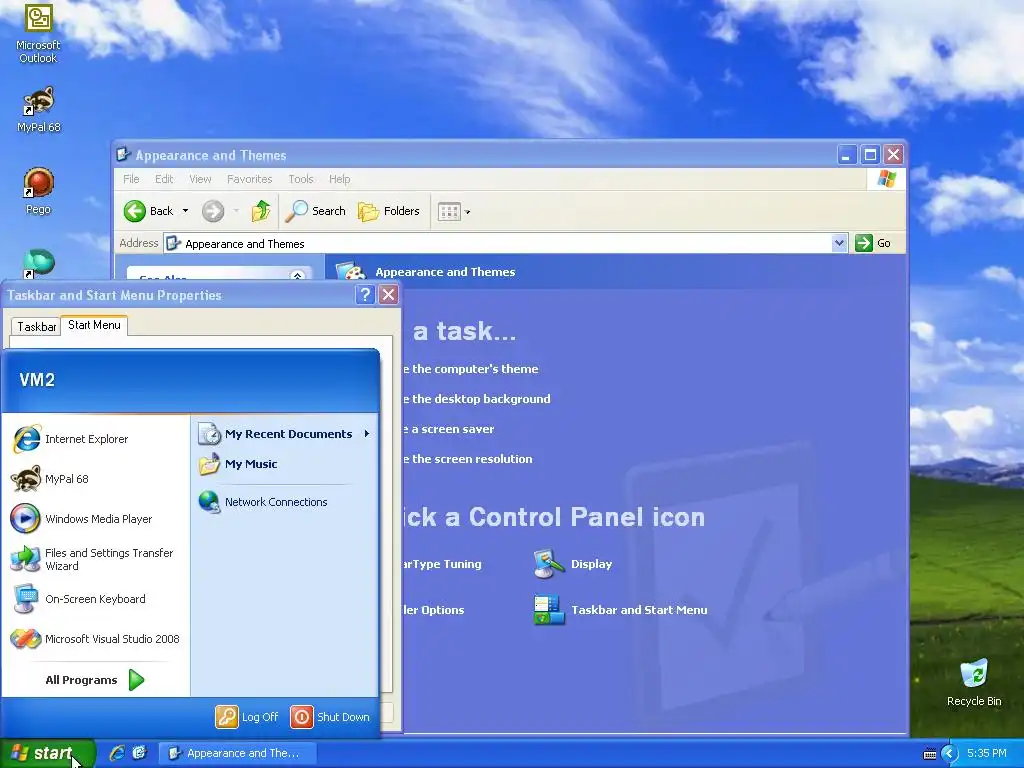
Task: Select the Recycle Bin icon
Action: click(x=974, y=682)
